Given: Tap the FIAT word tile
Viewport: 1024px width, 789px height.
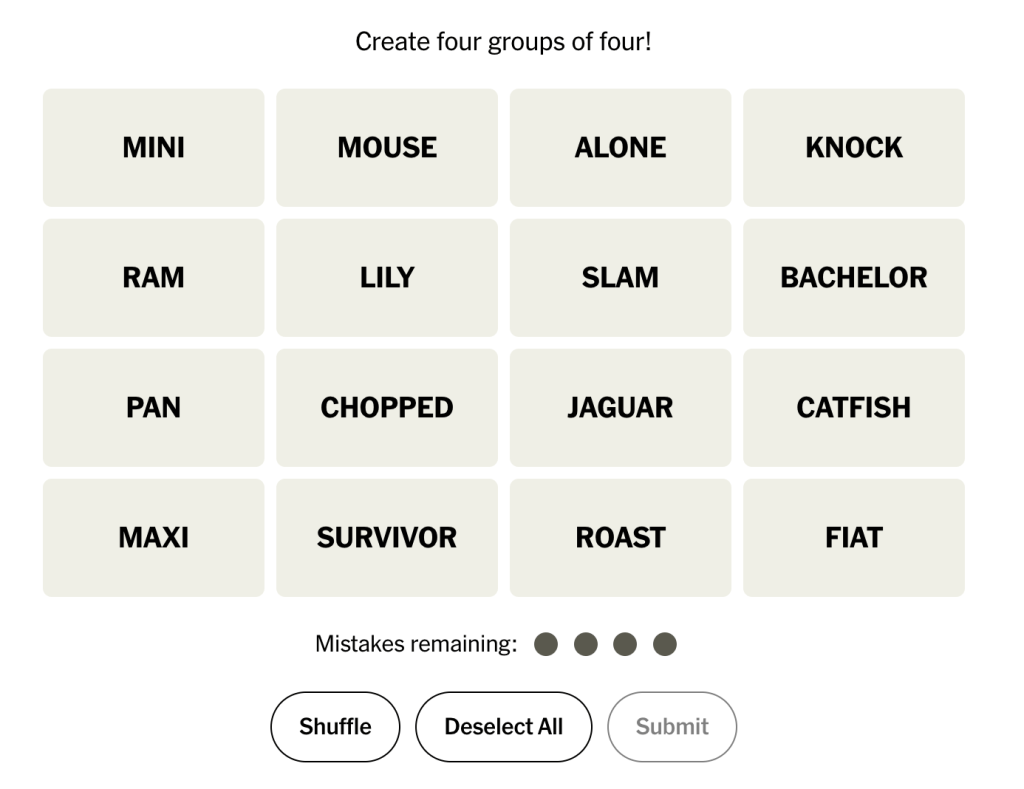Looking at the screenshot, I should [x=853, y=538].
